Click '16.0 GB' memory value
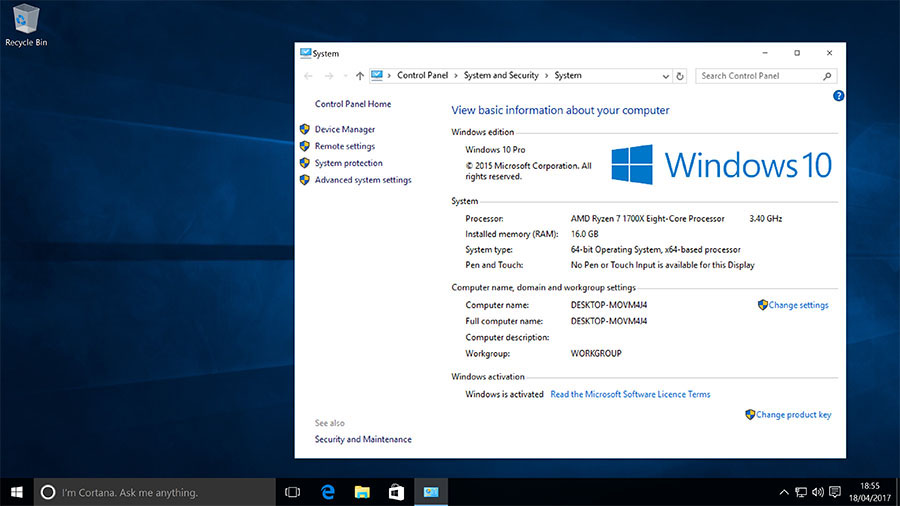The image size is (900, 506). (x=584, y=234)
